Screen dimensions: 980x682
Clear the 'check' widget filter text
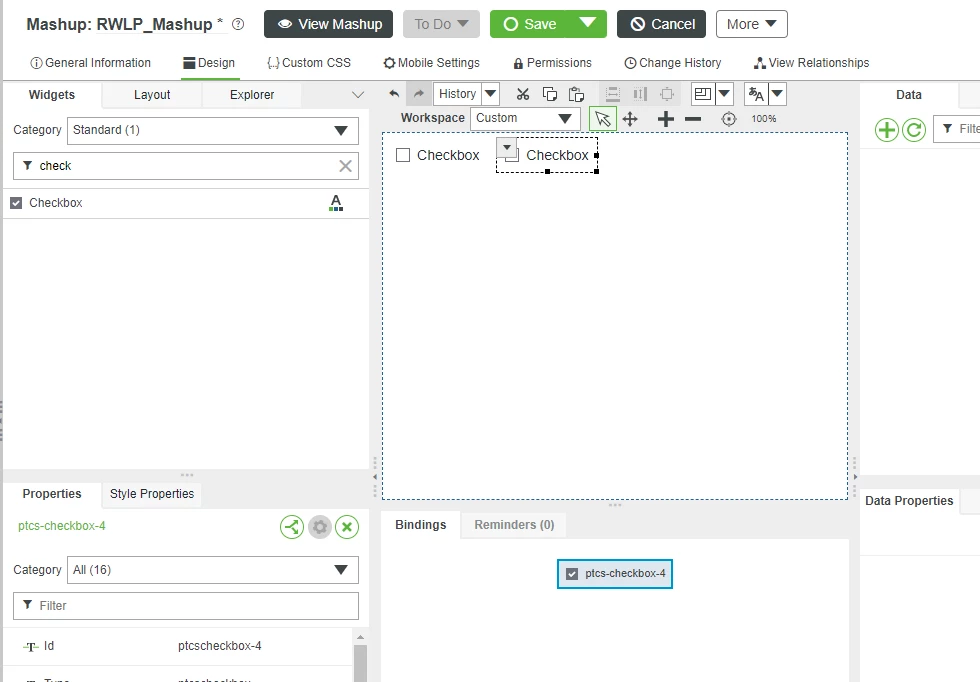(x=345, y=166)
